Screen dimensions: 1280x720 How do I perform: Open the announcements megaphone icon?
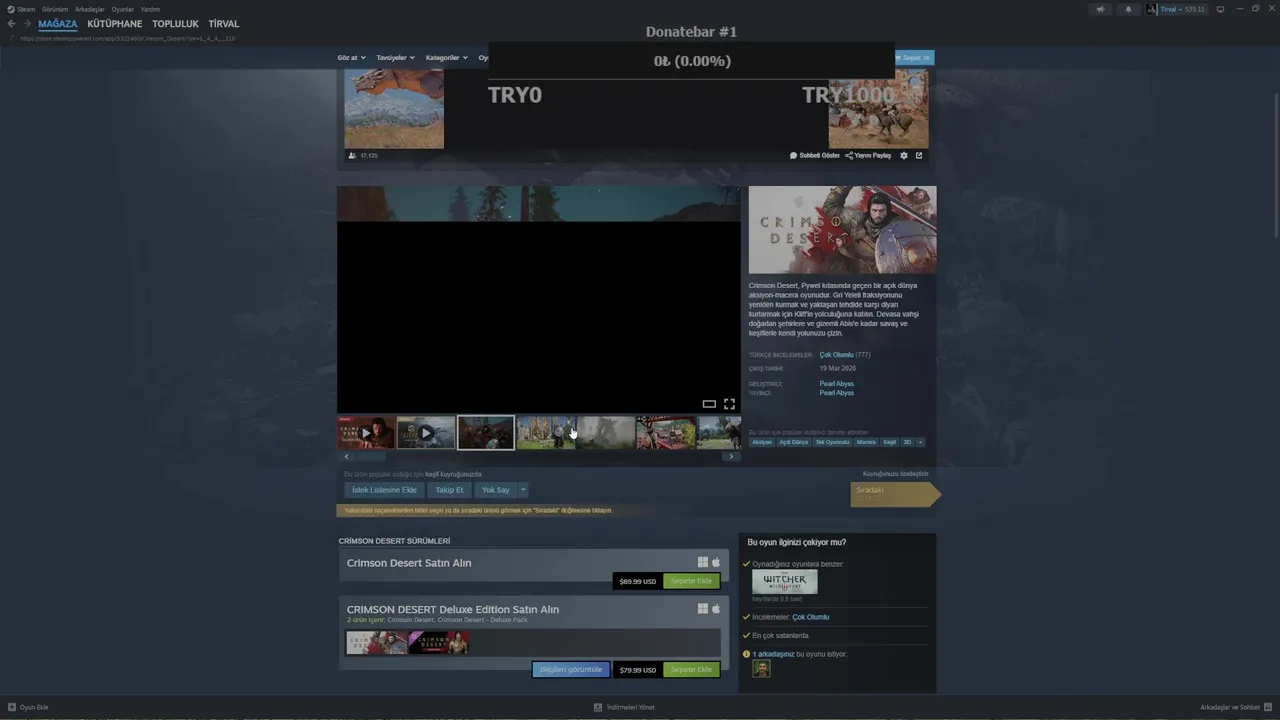(1100, 9)
